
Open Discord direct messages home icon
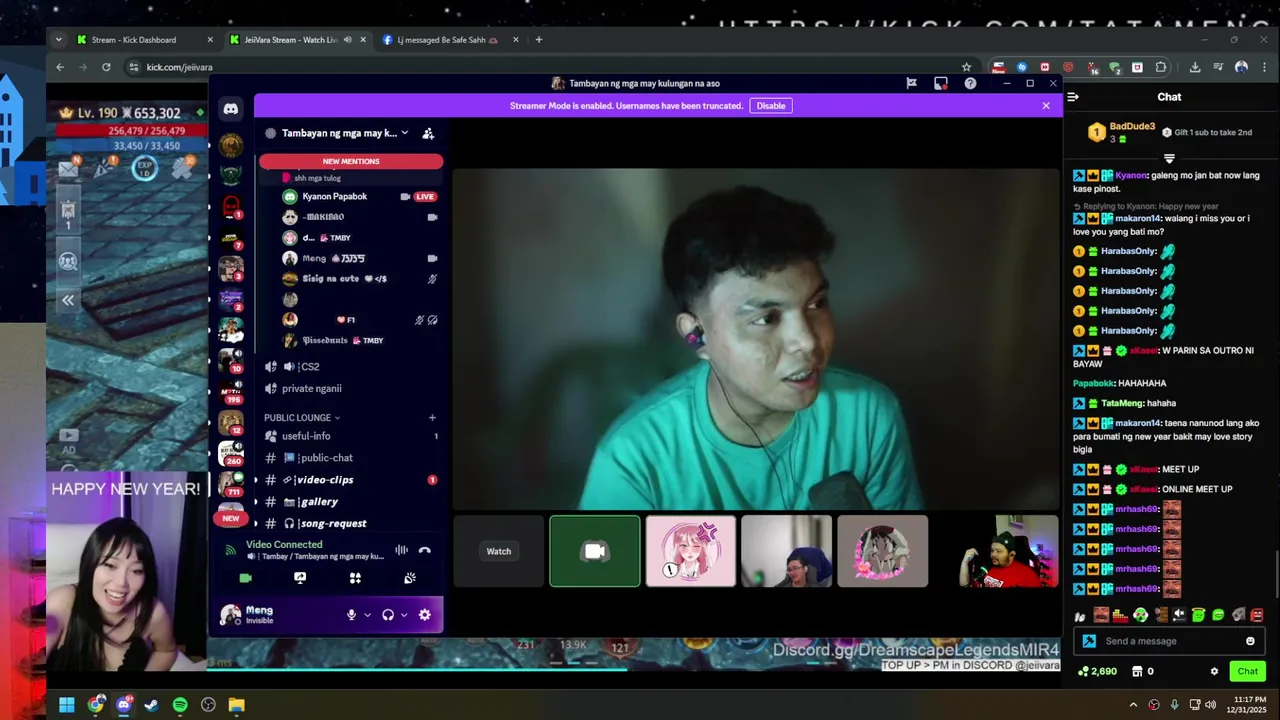[x=231, y=109]
